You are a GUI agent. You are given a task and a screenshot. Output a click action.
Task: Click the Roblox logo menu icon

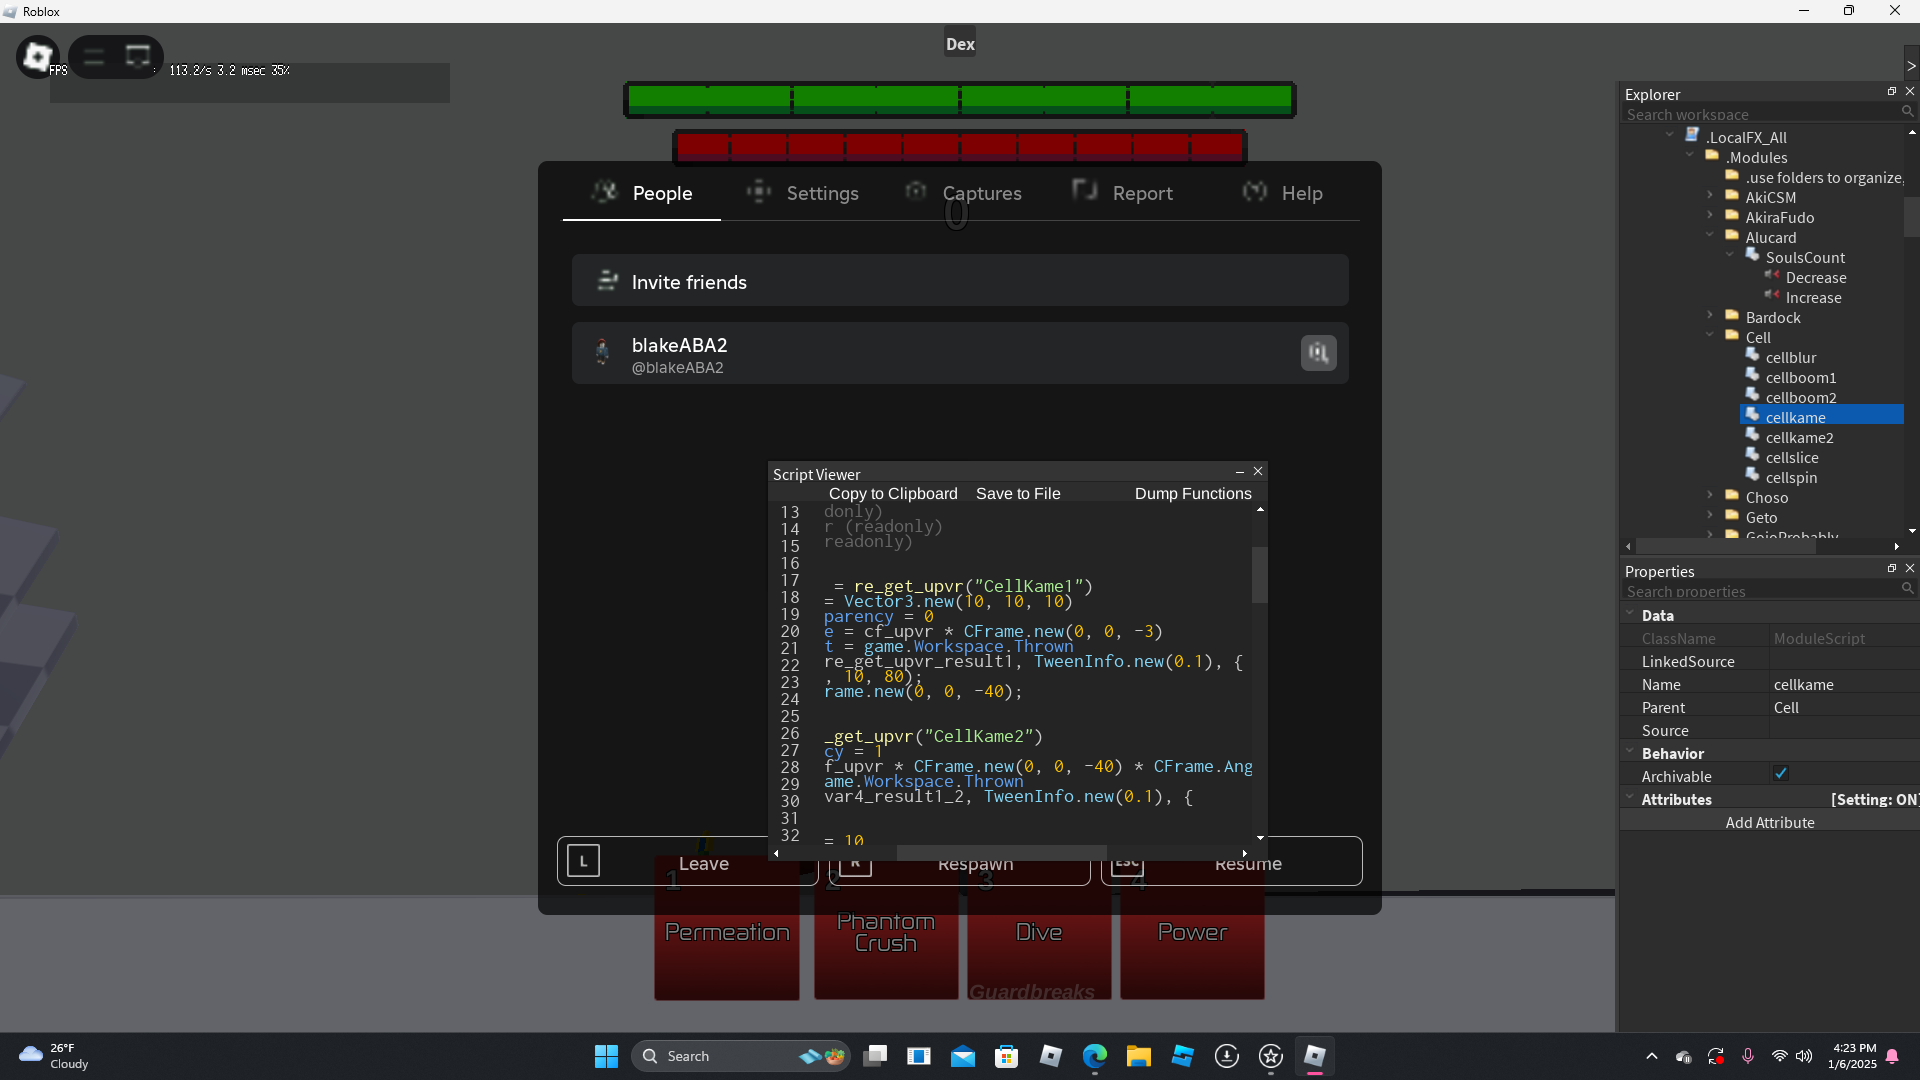pyautogui.click(x=37, y=56)
